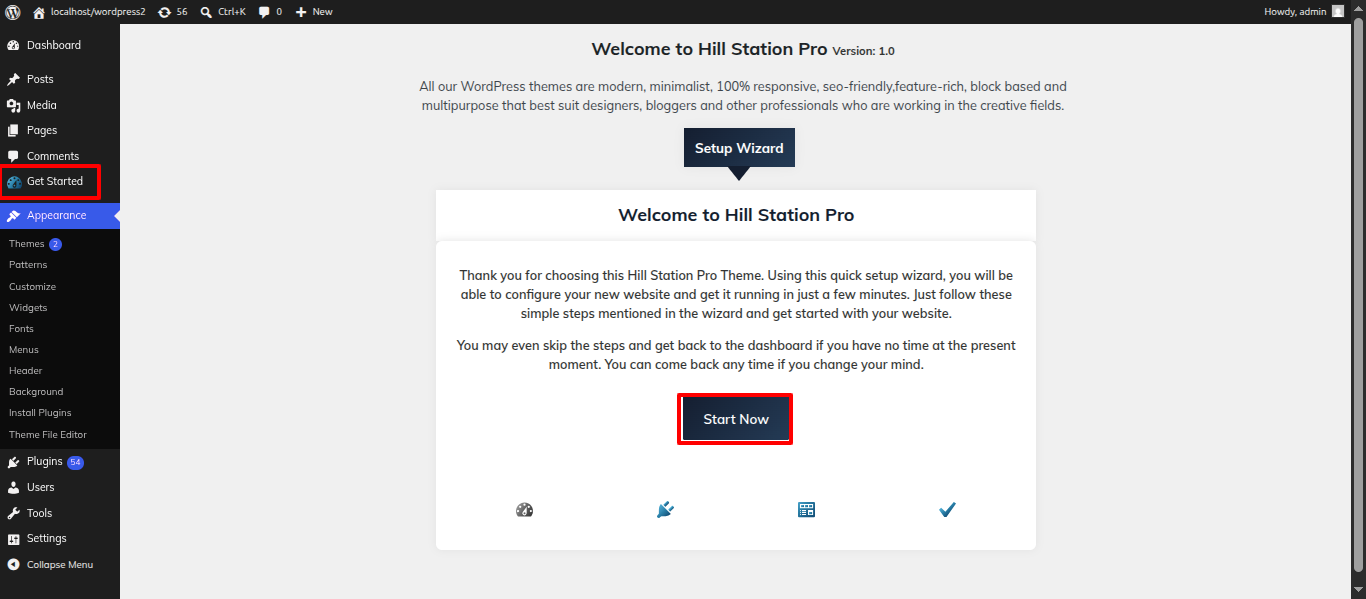Click the wizard checkmark finish step icon
This screenshot has height=599, width=1366.
coord(947,510)
